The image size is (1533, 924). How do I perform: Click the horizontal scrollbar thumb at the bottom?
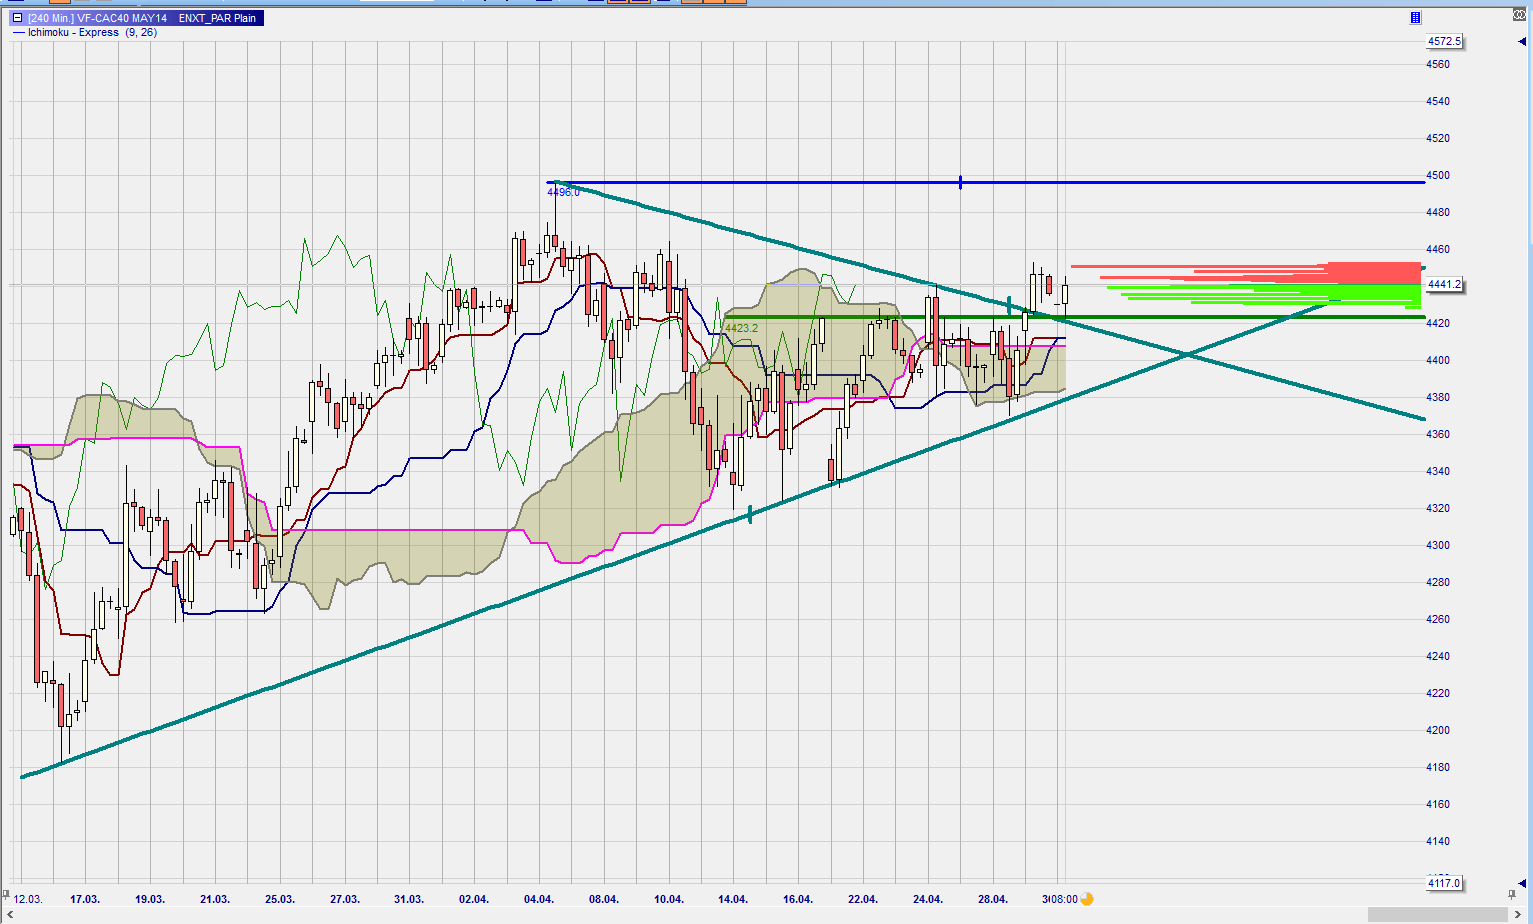pyautogui.click(x=1437, y=915)
